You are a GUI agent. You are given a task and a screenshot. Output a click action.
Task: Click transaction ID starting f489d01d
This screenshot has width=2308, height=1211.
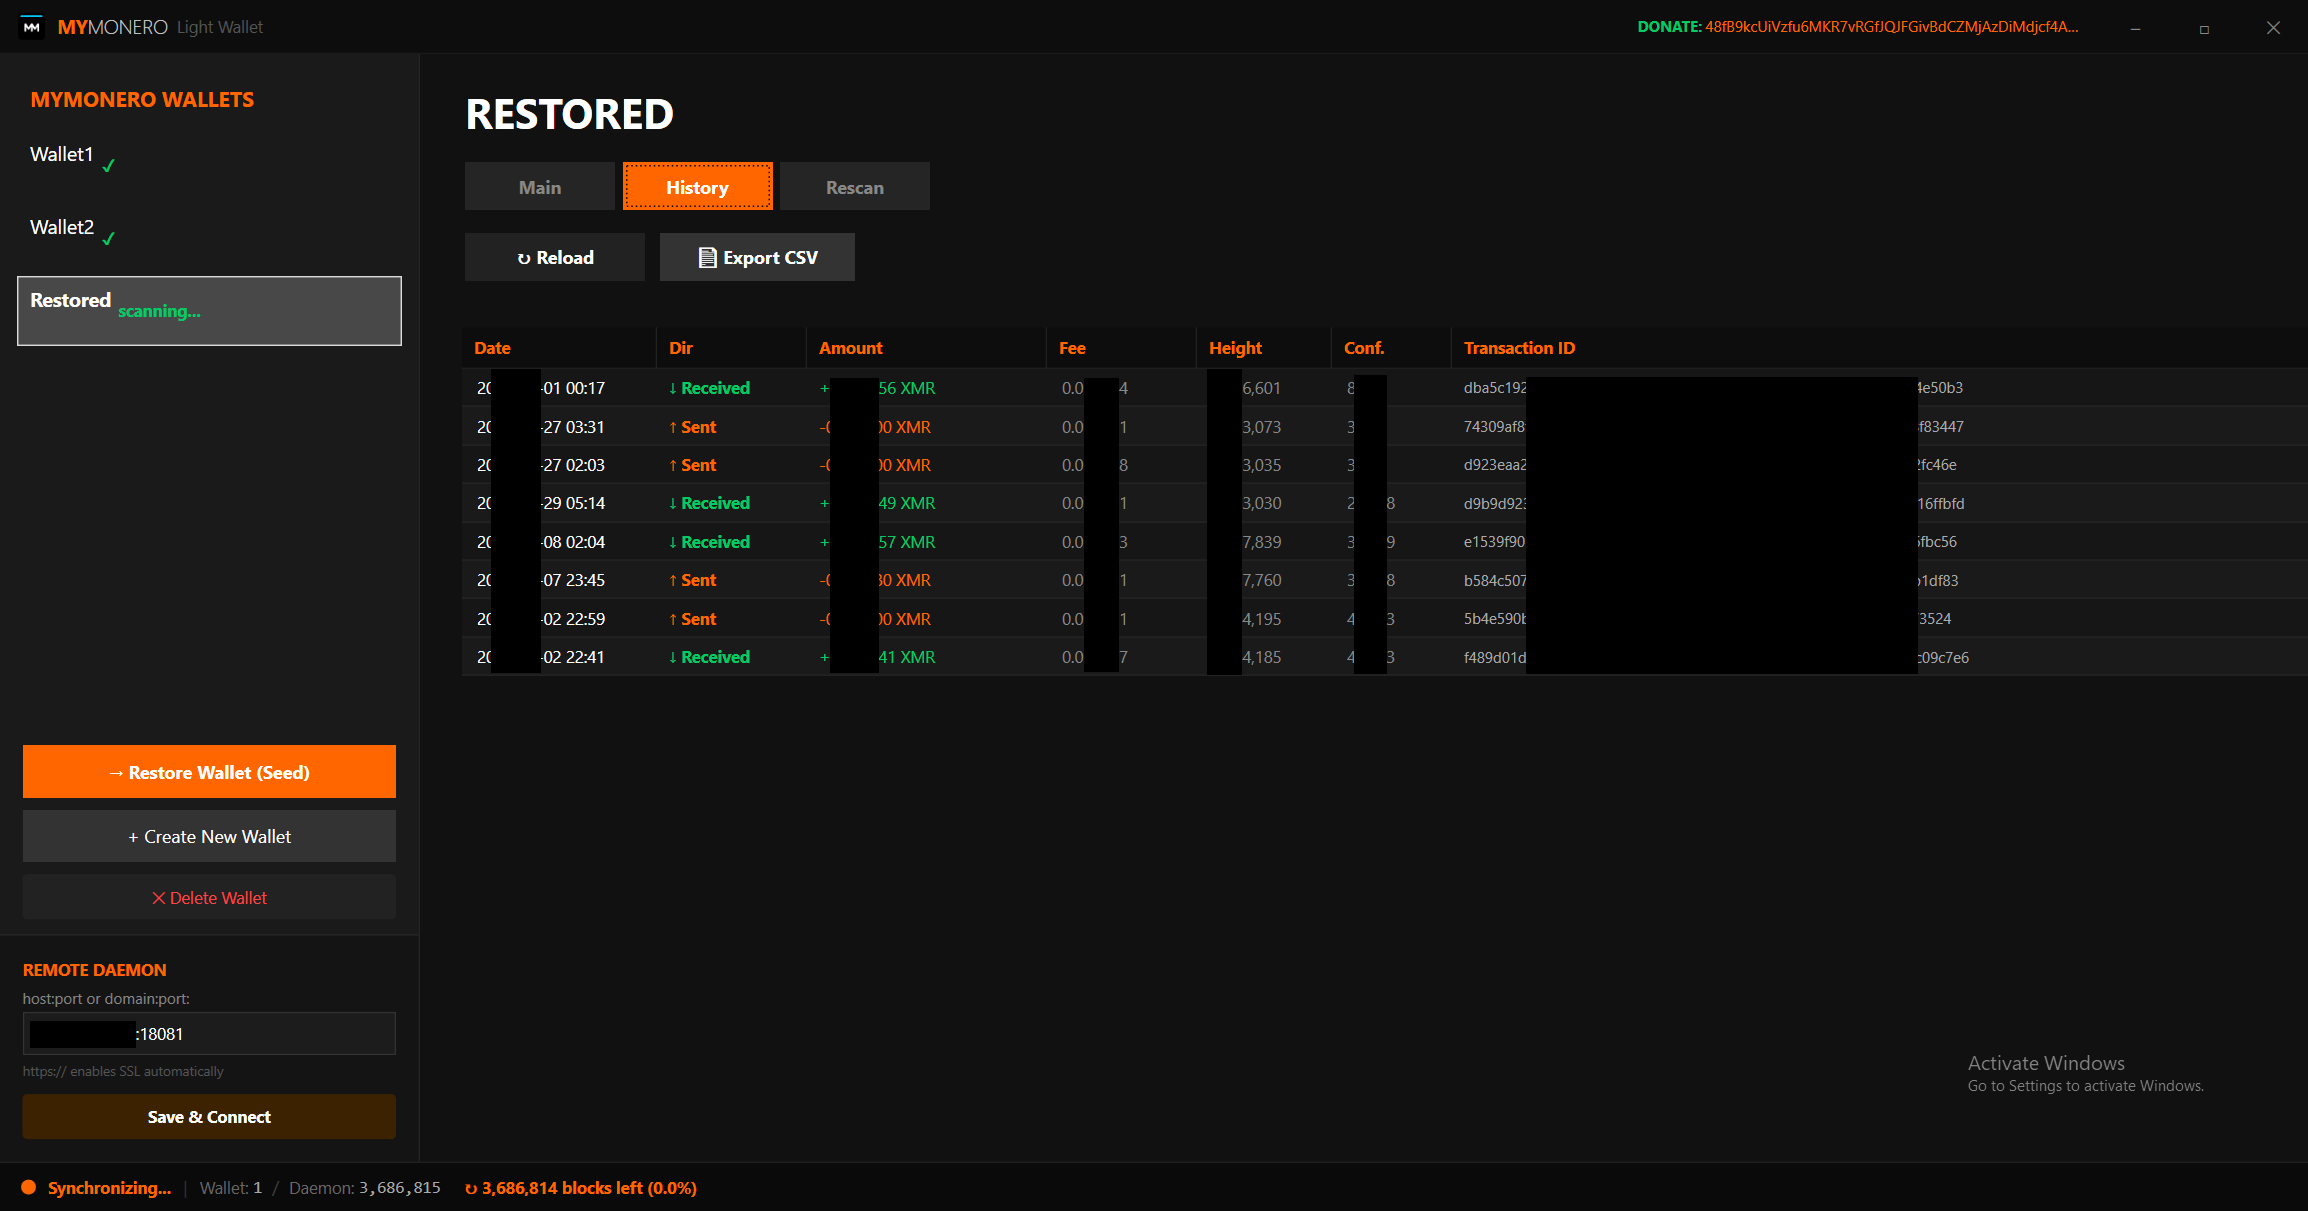(x=1716, y=657)
